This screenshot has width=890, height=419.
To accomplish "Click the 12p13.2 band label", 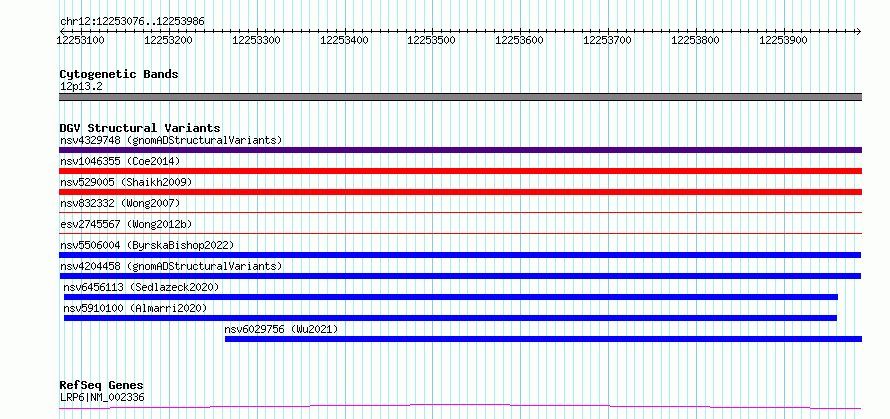I will [81, 87].
